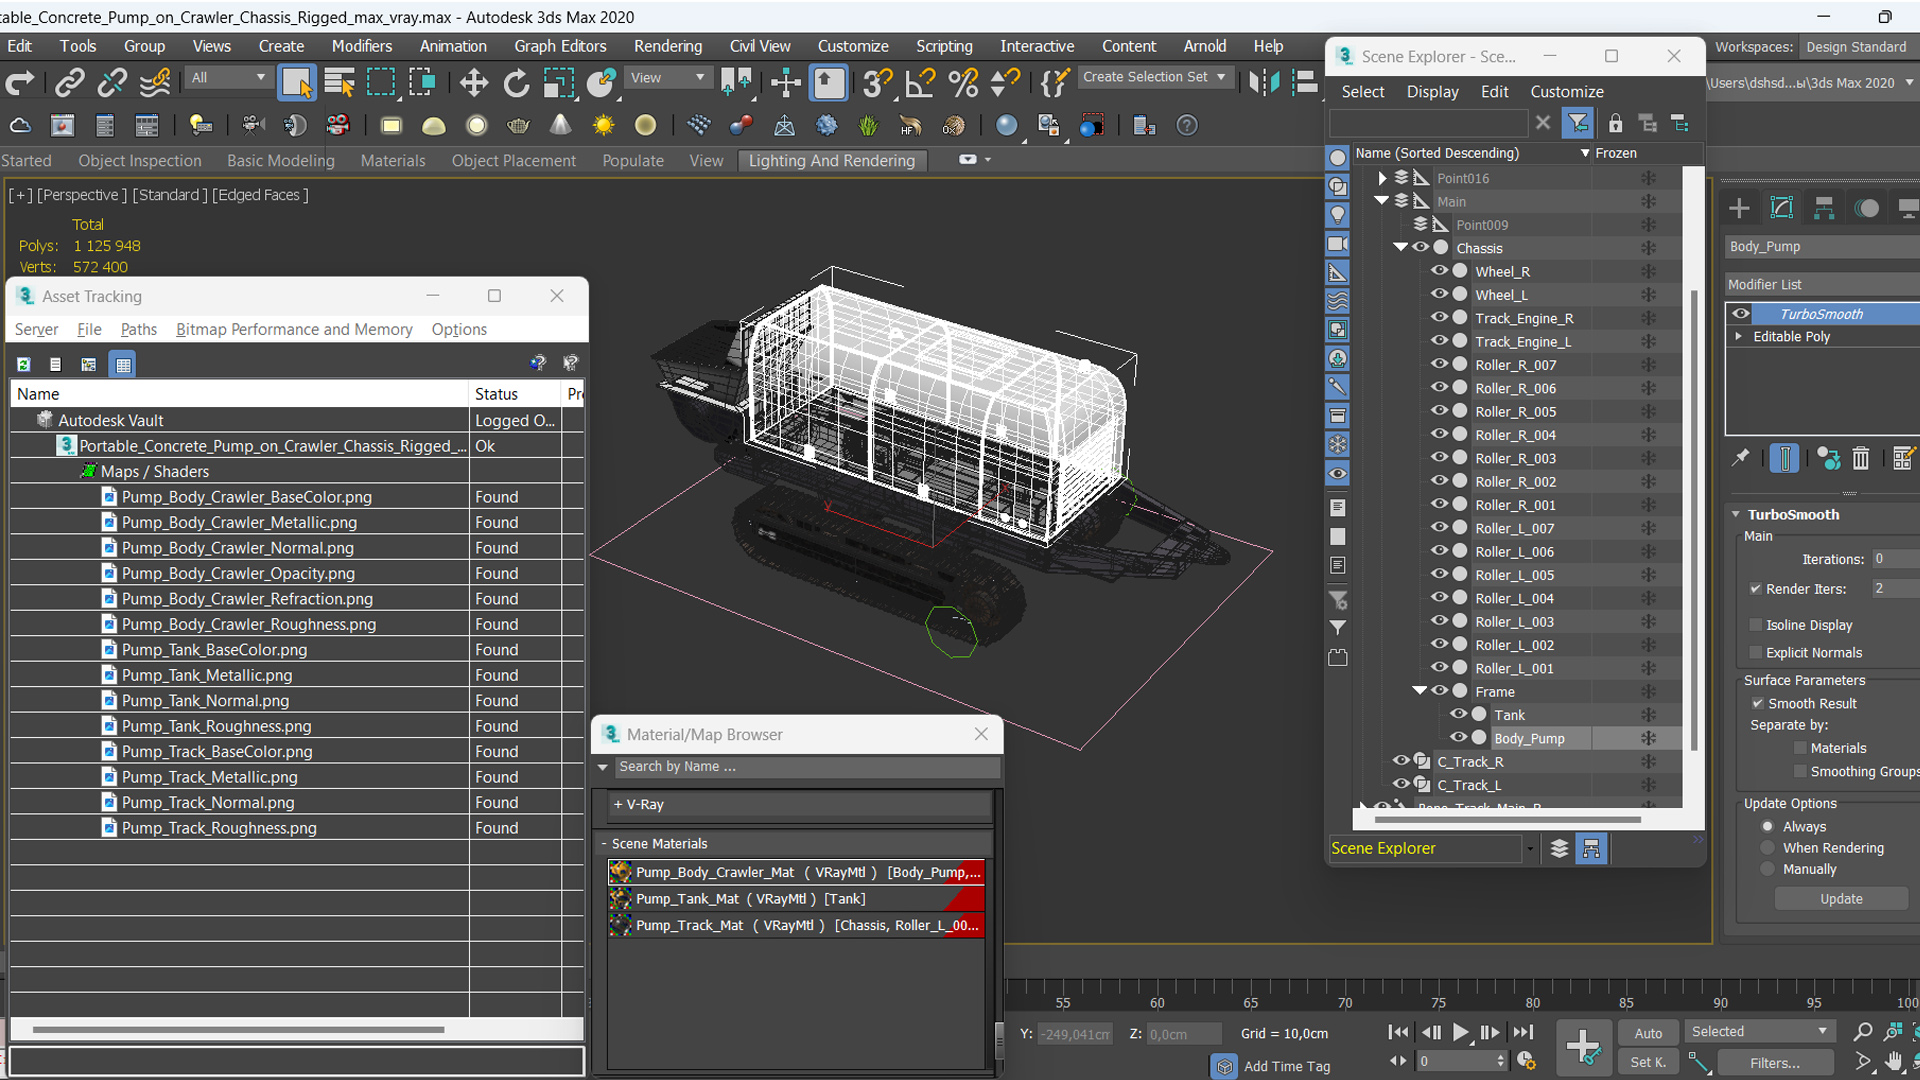Viewport: 1920px width, 1080px height.
Task: Open Scene Explorer Customize menu
Action: (x=1567, y=92)
